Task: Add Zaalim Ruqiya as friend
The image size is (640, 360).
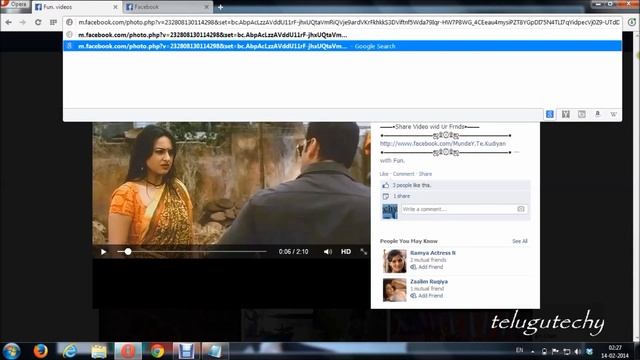Action: coord(427,296)
